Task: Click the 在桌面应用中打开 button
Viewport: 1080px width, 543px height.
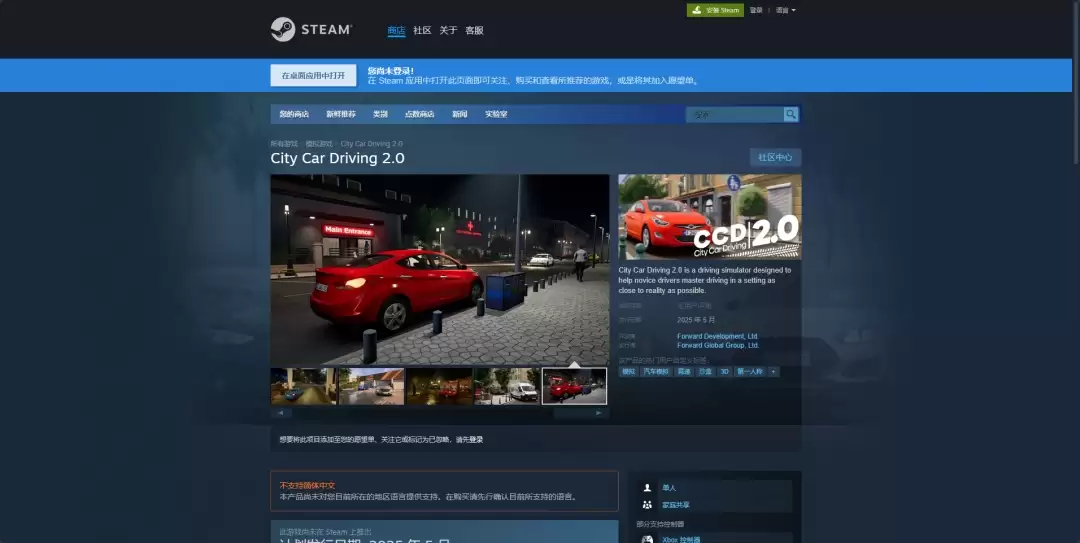Action: [x=313, y=75]
